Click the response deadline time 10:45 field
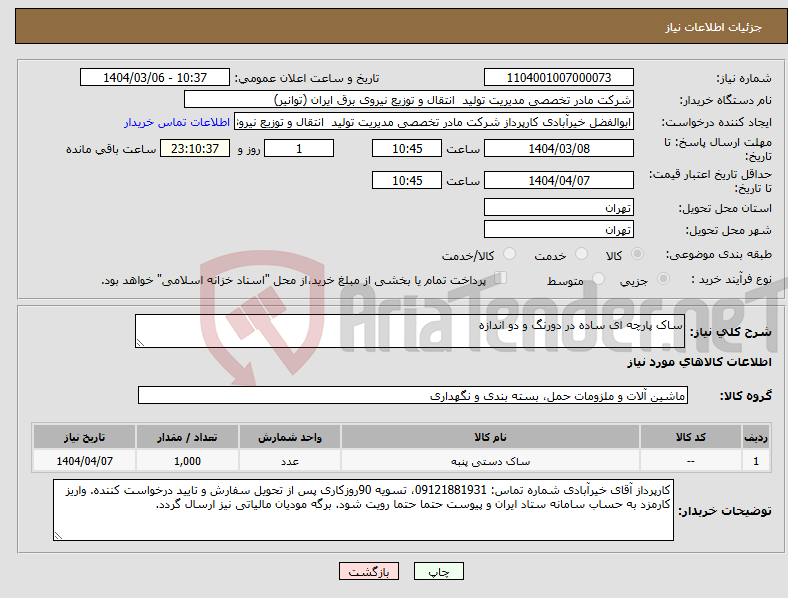 [407, 148]
